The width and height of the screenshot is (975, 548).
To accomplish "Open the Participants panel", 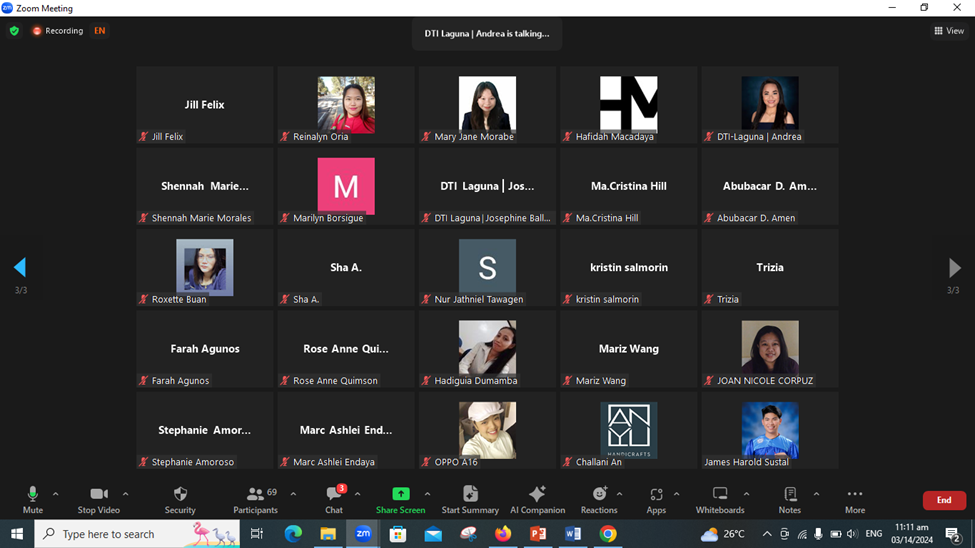I will tap(256, 498).
